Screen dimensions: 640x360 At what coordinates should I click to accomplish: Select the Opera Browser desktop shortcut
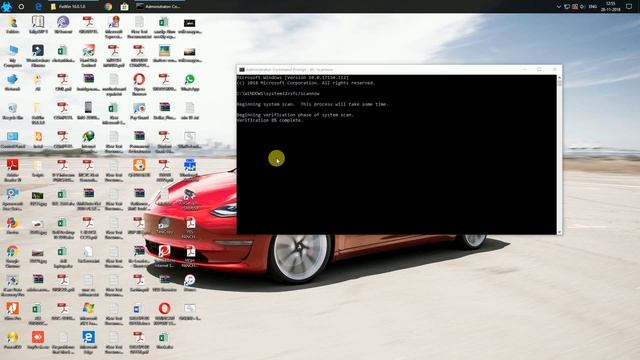point(139,84)
